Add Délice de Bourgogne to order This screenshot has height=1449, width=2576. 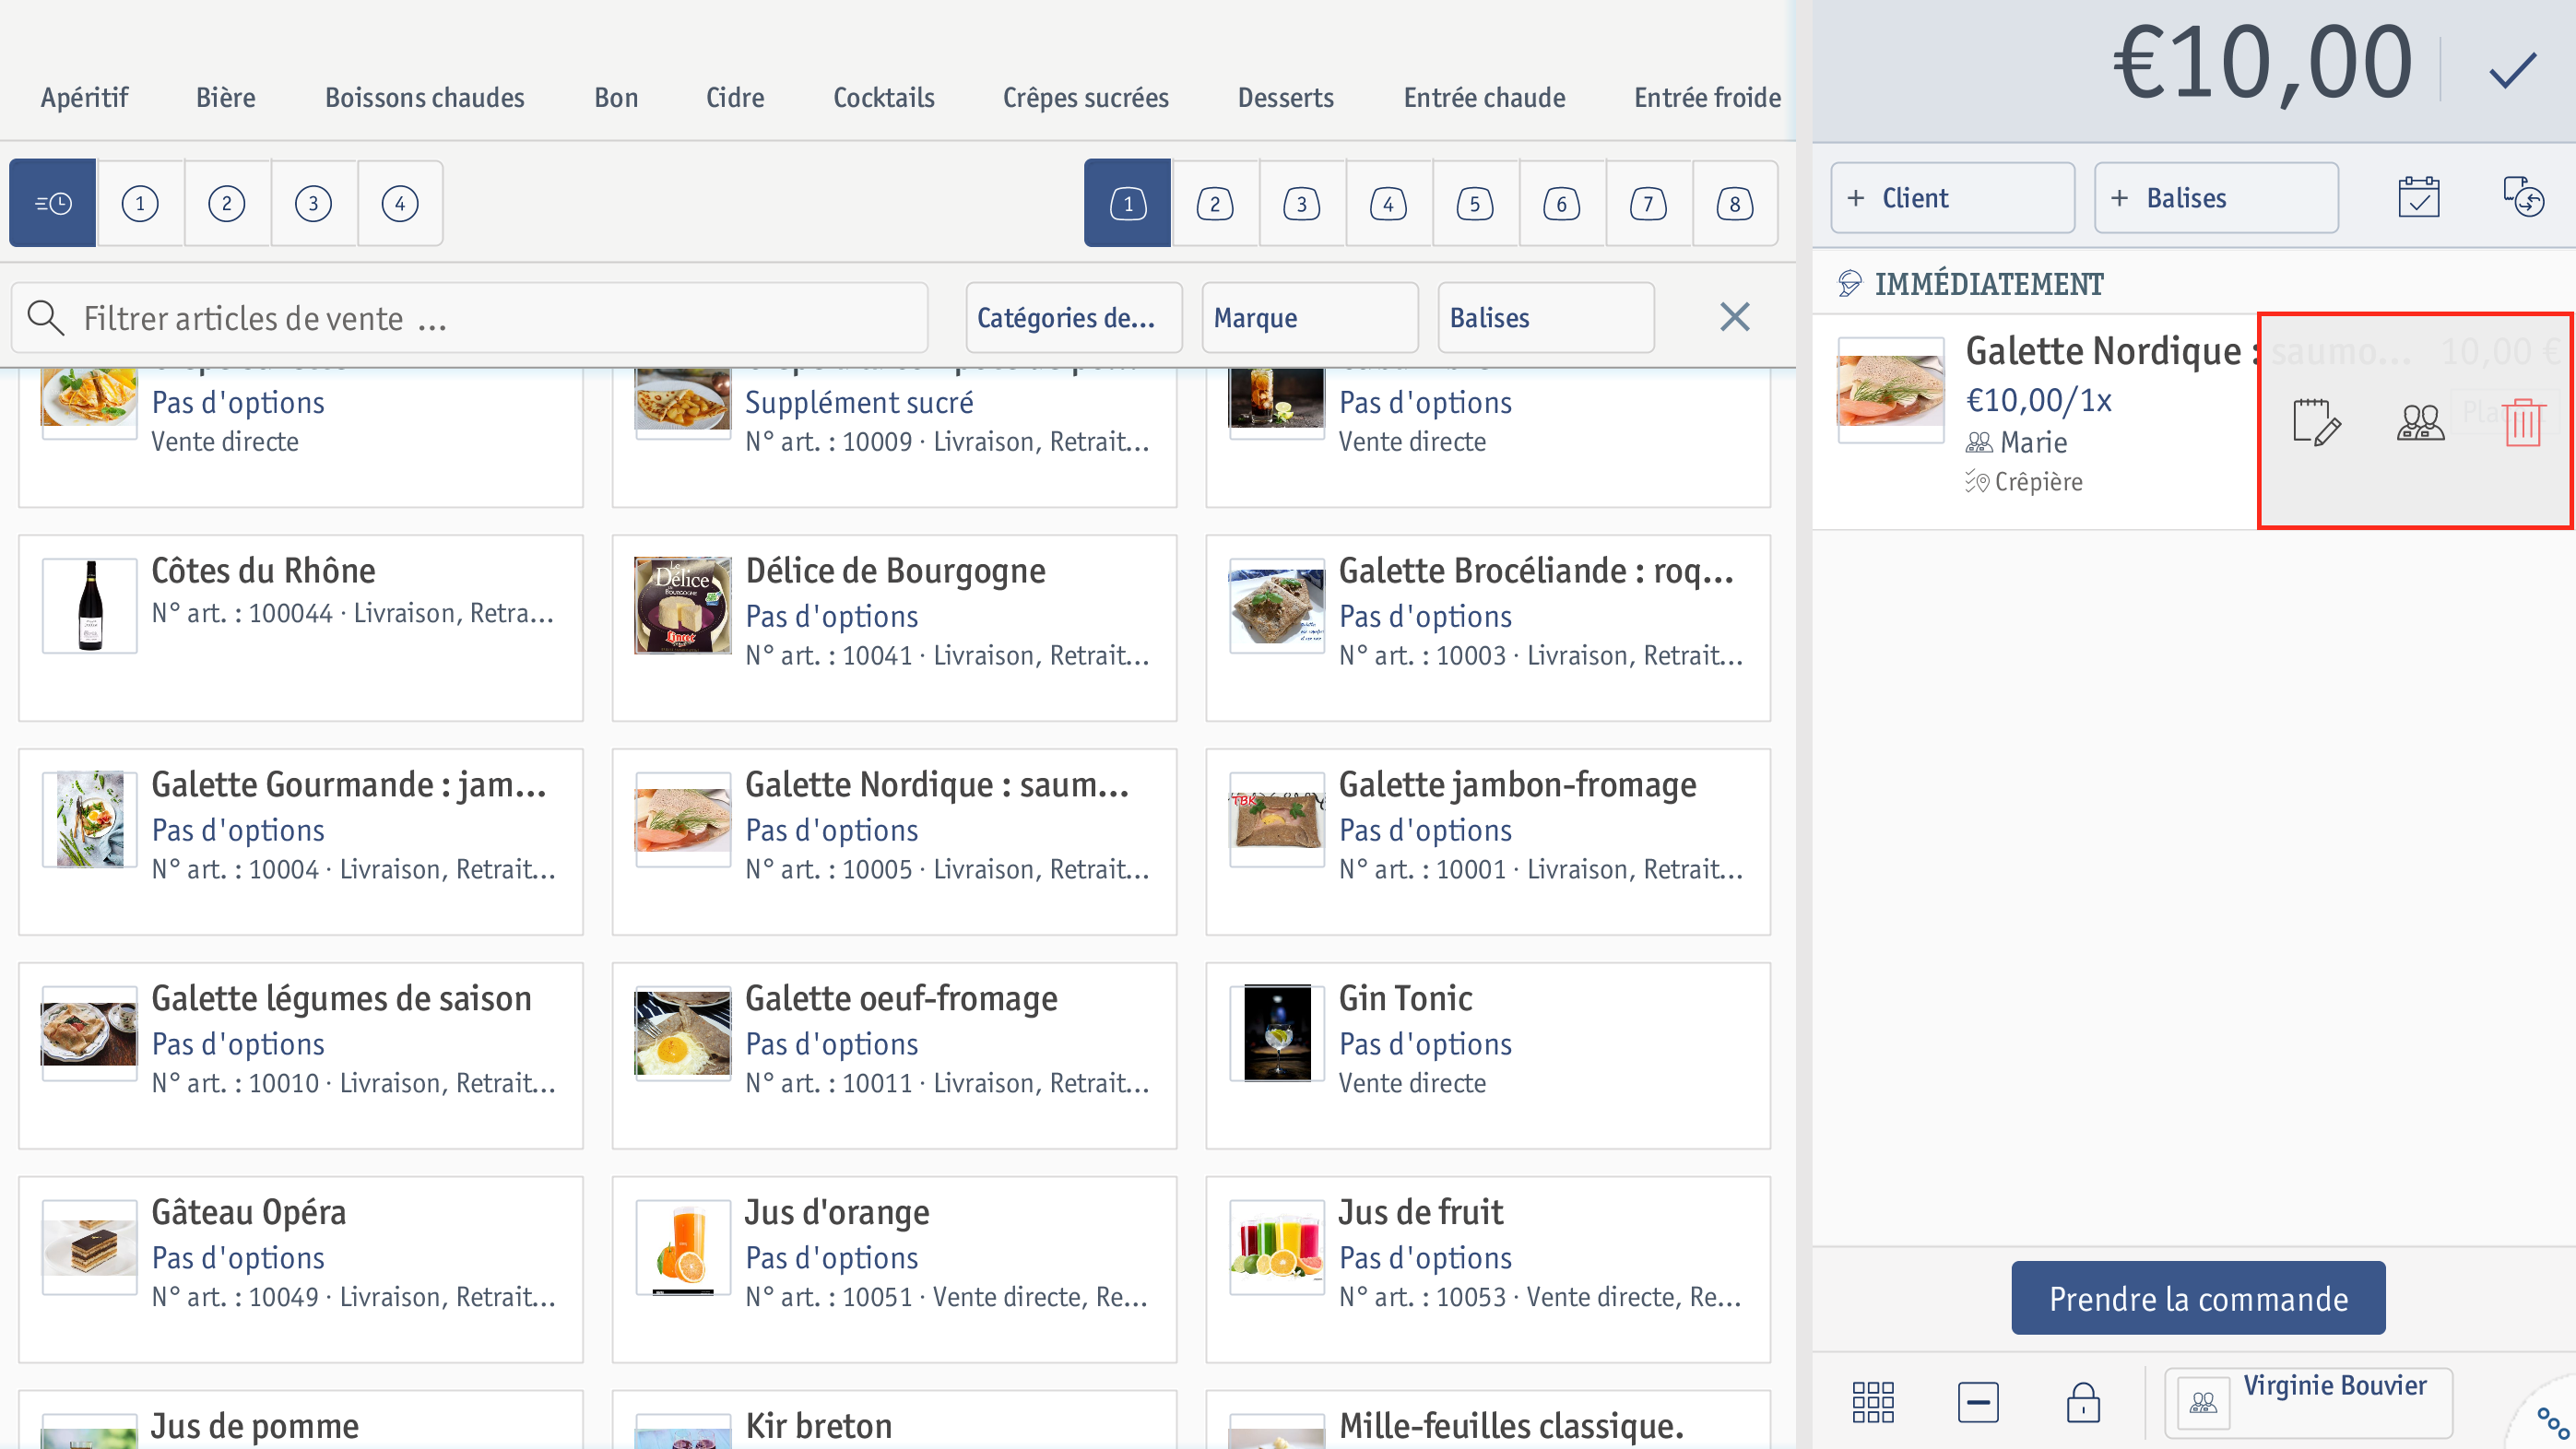894,628
